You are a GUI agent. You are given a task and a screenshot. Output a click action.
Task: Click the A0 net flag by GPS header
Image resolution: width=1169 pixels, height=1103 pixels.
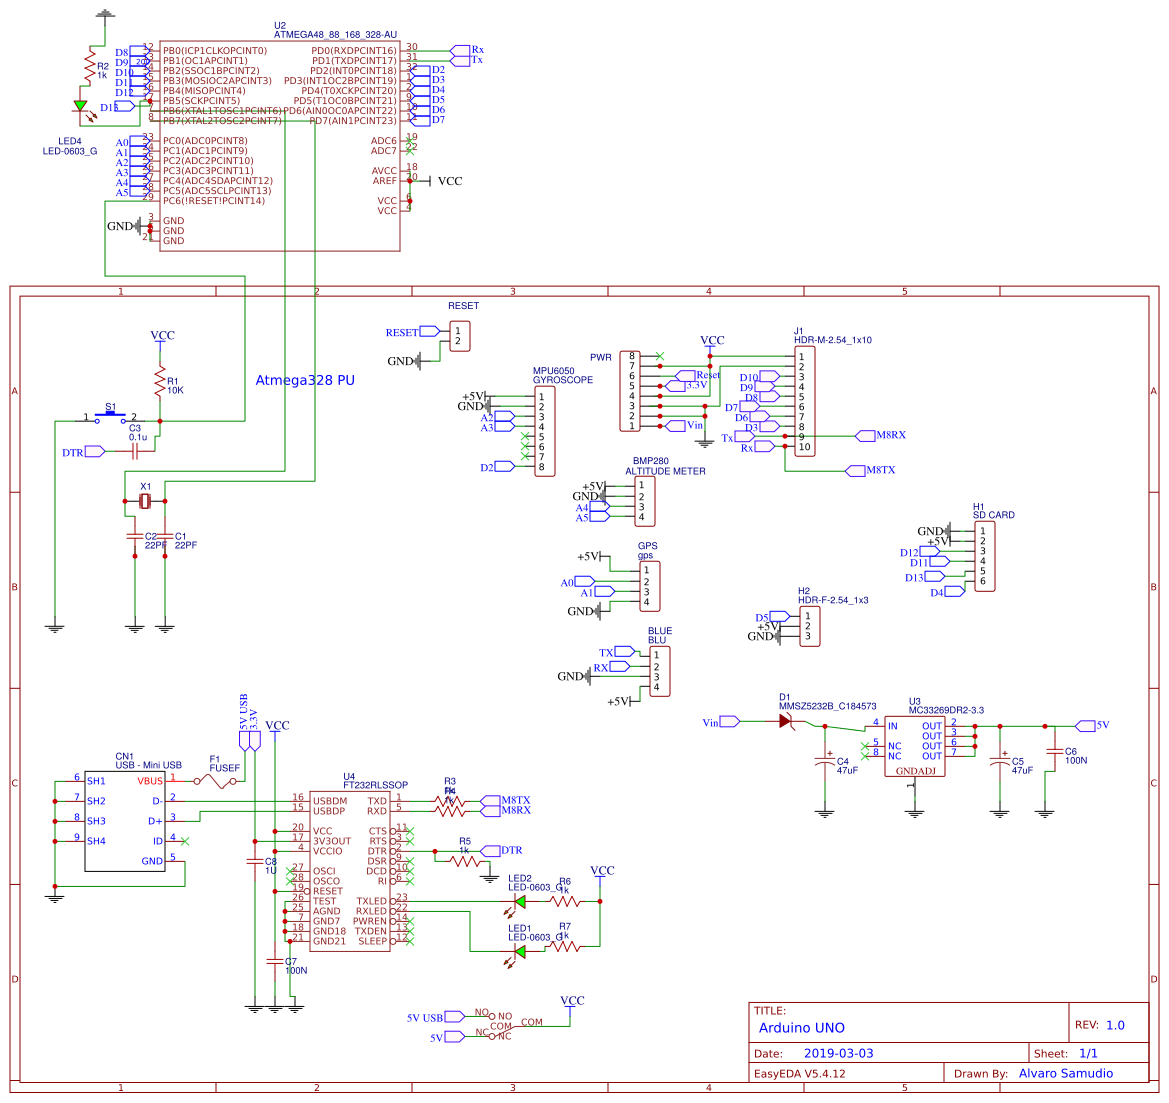pyautogui.click(x=585, y=581)
